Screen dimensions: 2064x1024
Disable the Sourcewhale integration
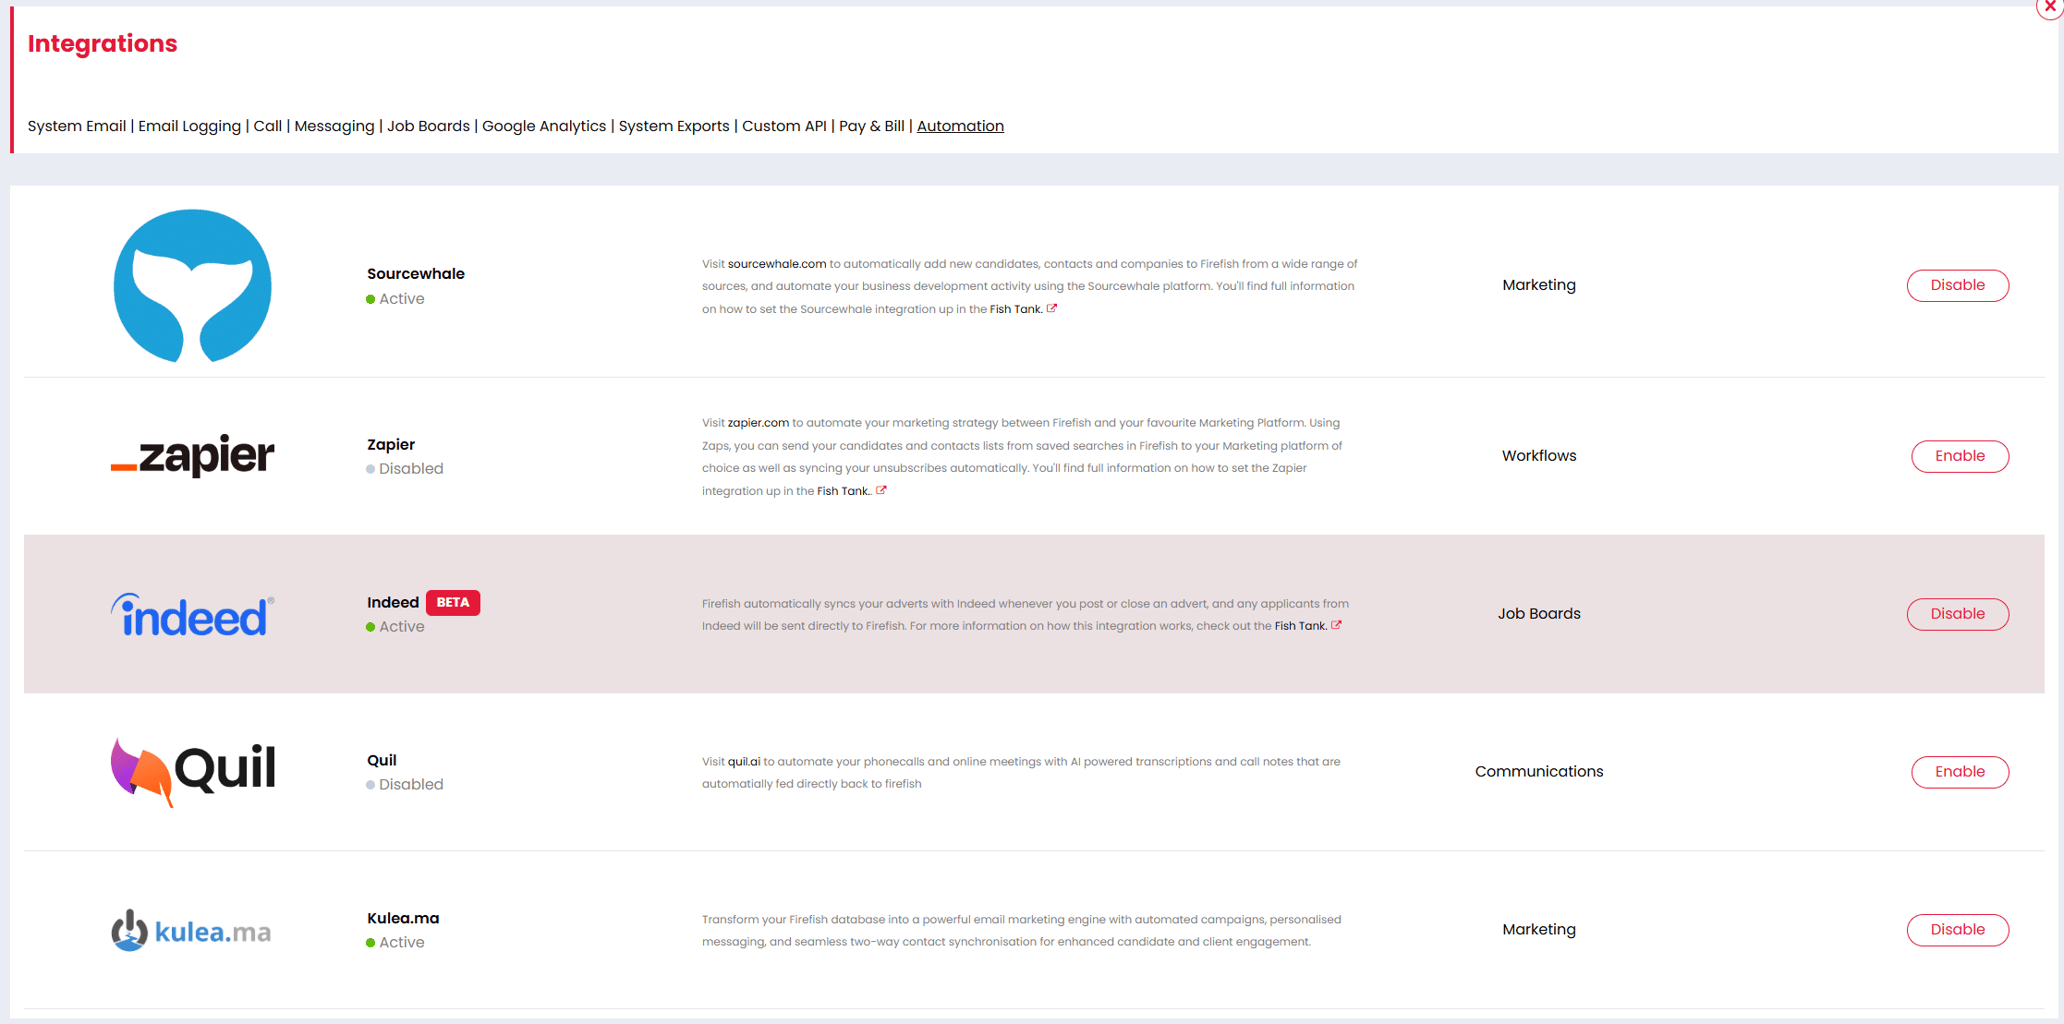[x=1957, y=285]
